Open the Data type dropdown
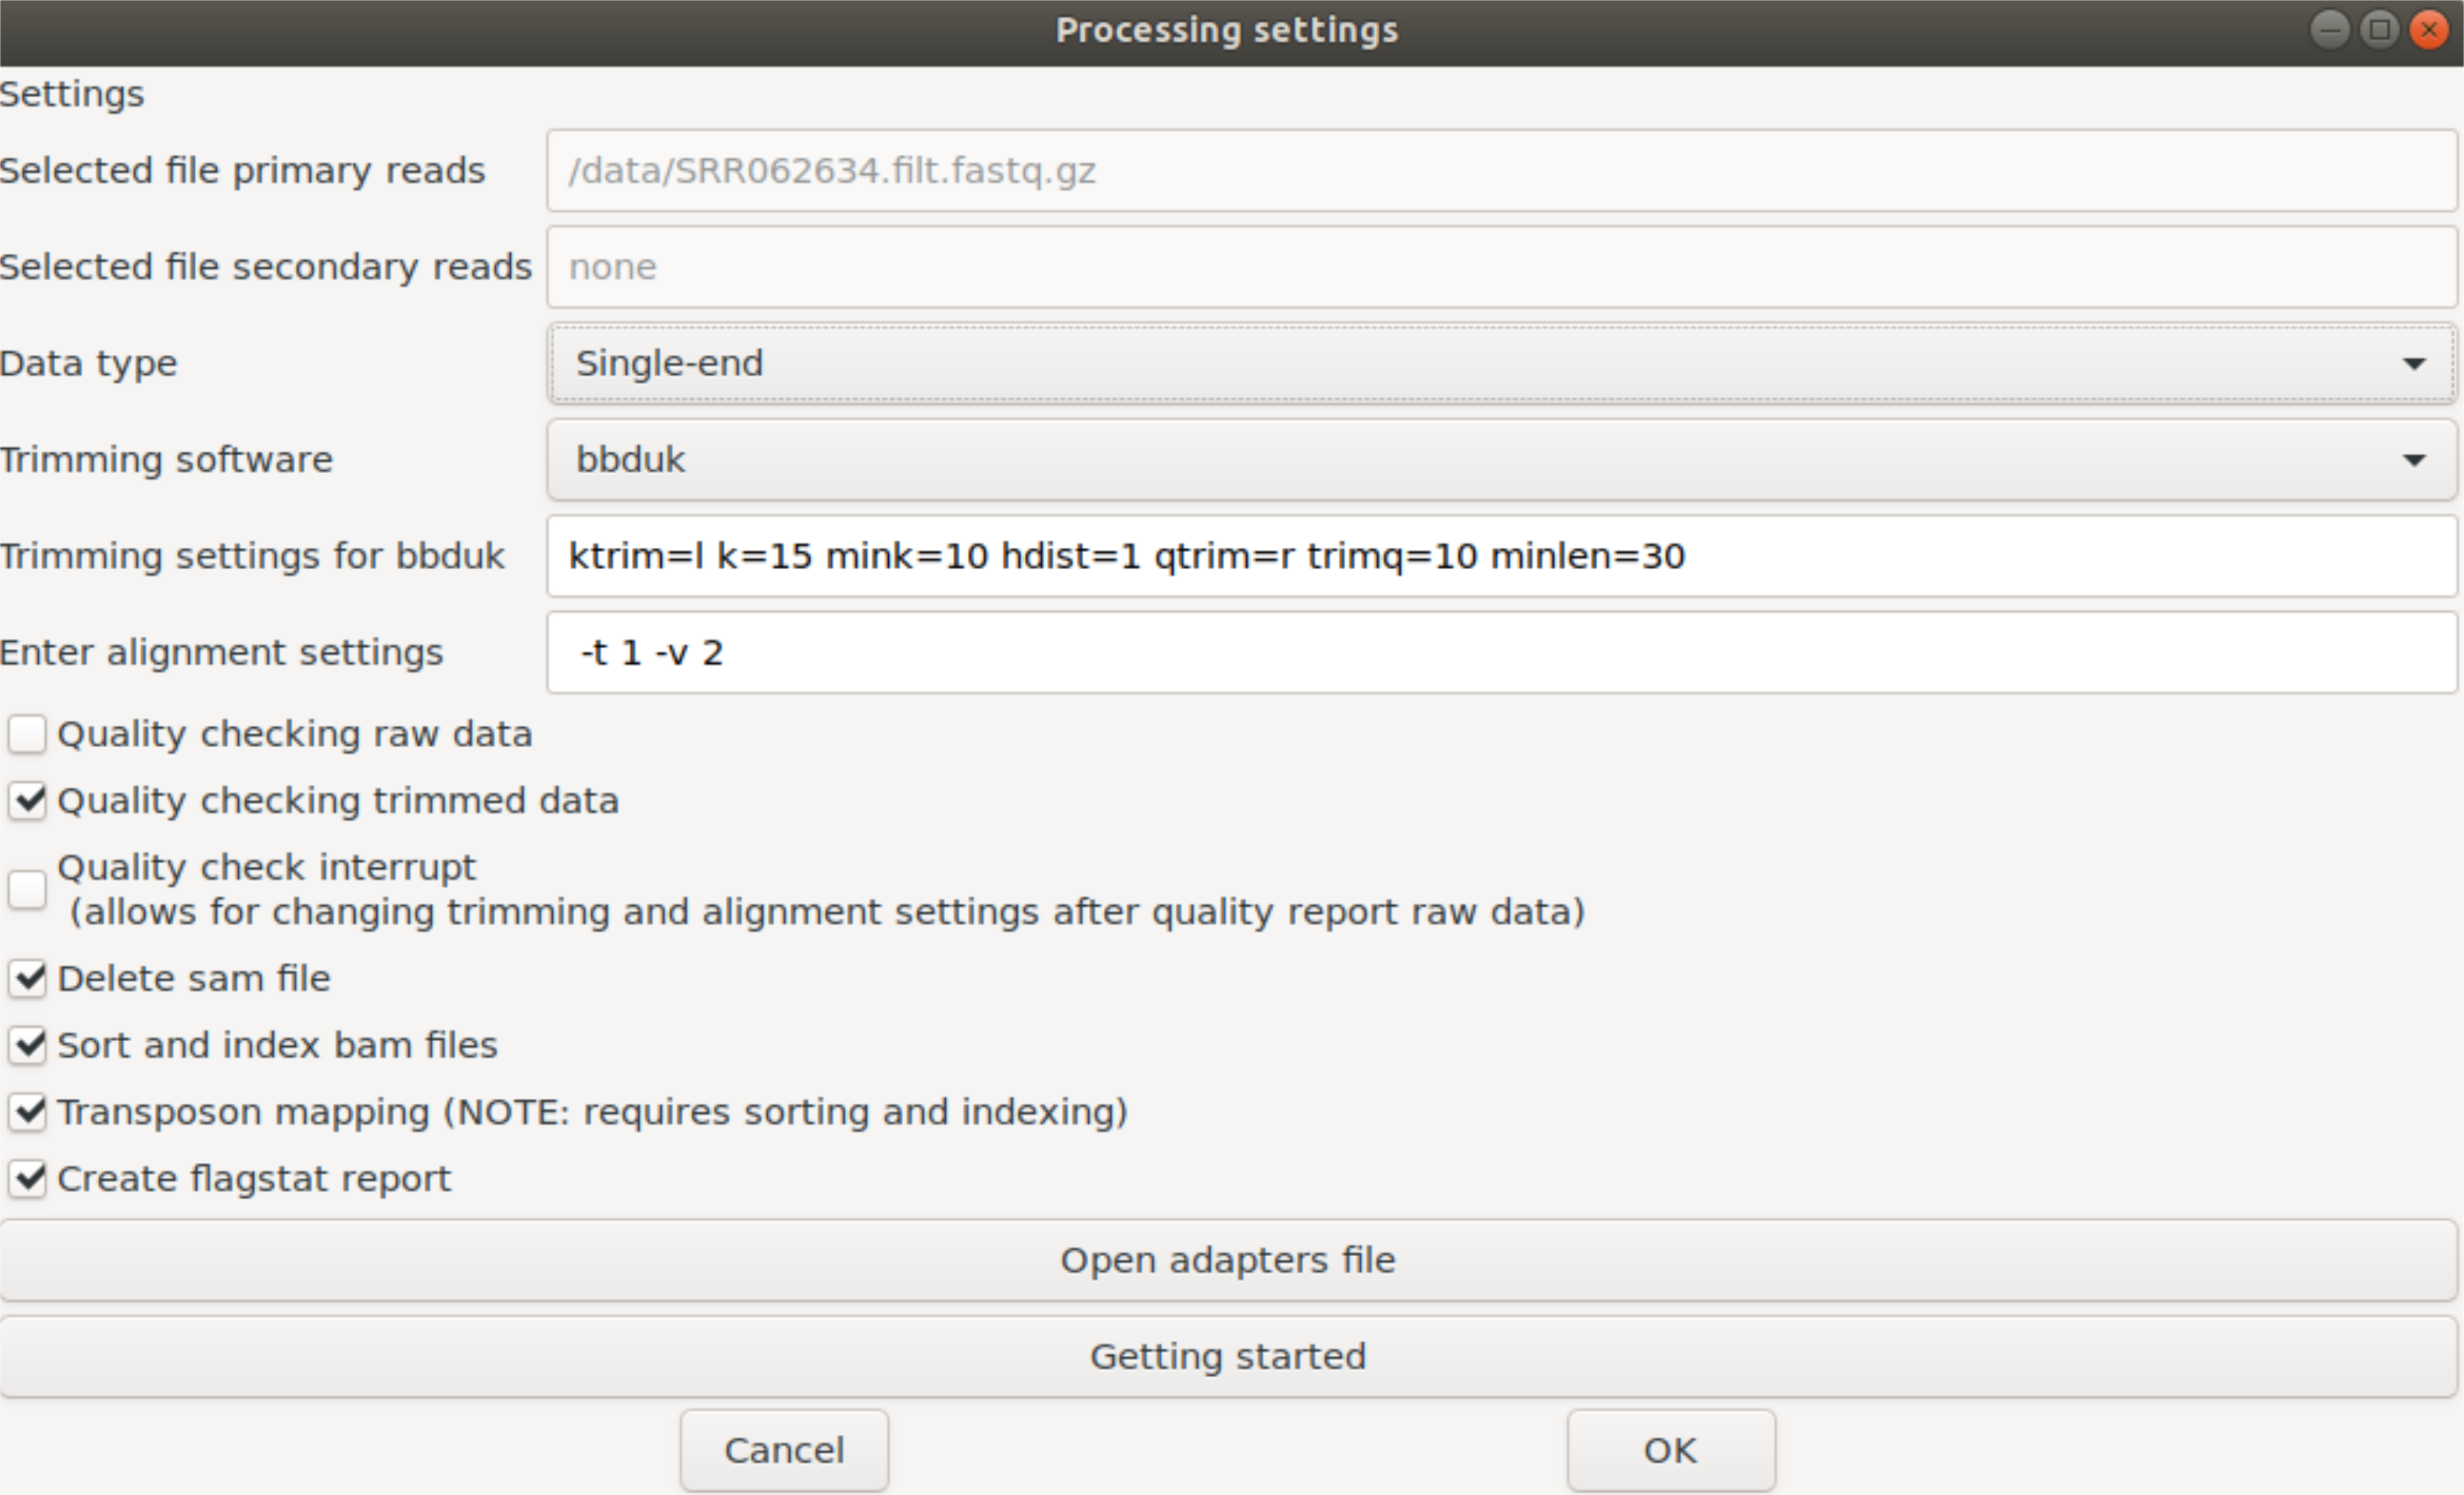The width and height of the screenshot is (2464, 1495). click(1500, 363)
